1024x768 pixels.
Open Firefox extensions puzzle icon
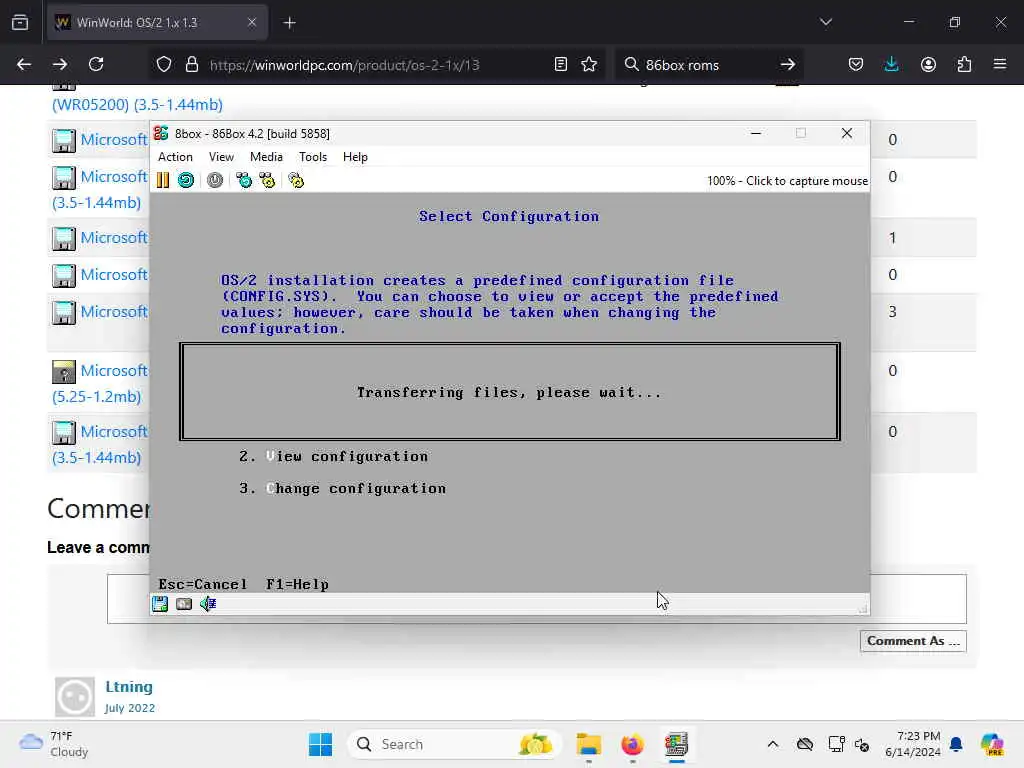[964, 65]
